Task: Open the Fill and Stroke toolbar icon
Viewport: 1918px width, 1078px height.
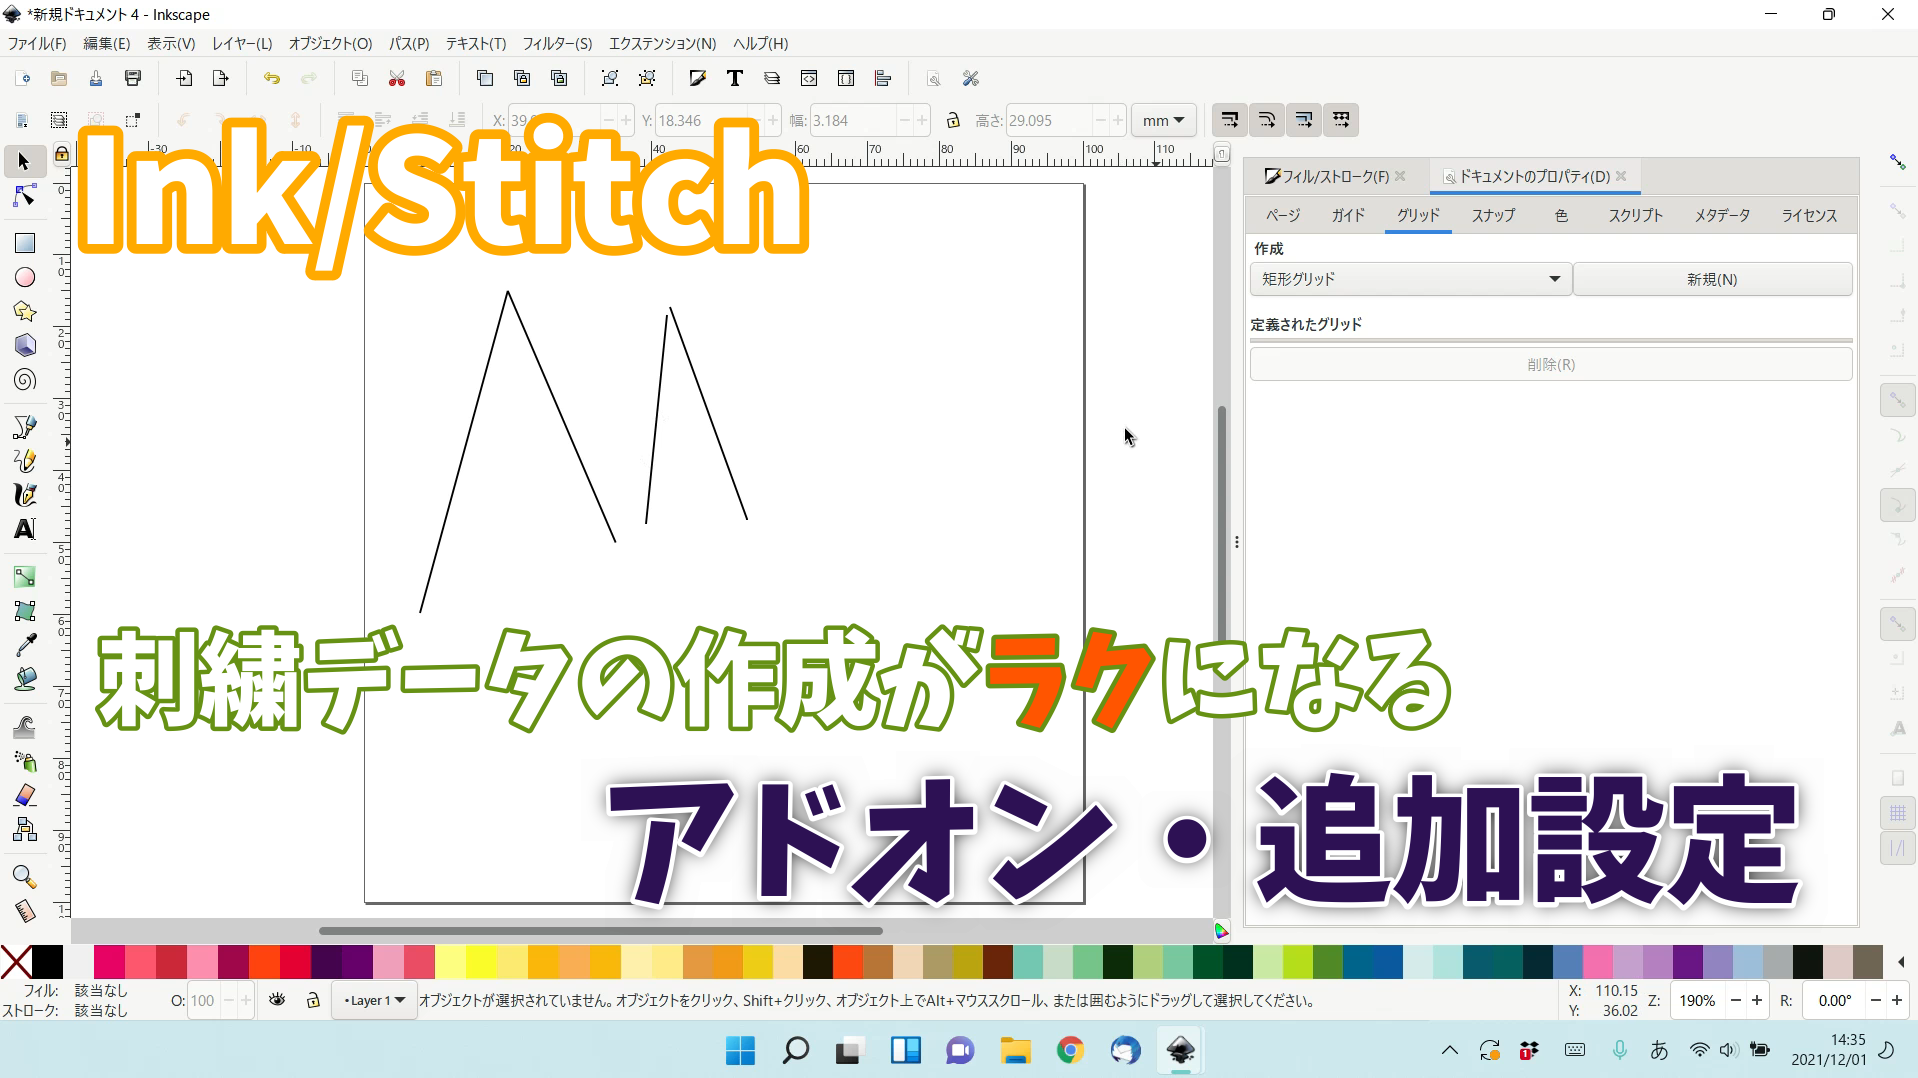Action: tap(697, 78)
